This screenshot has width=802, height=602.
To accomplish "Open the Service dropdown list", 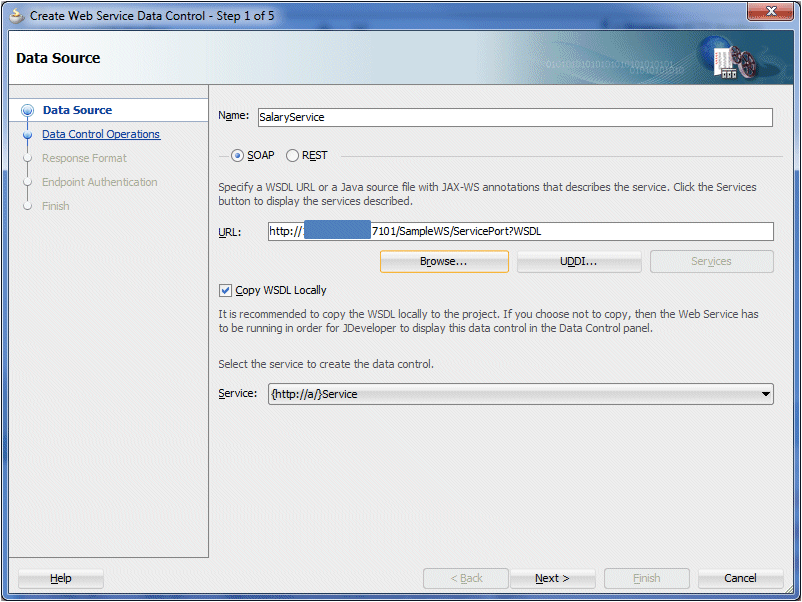I will point(521,394).
